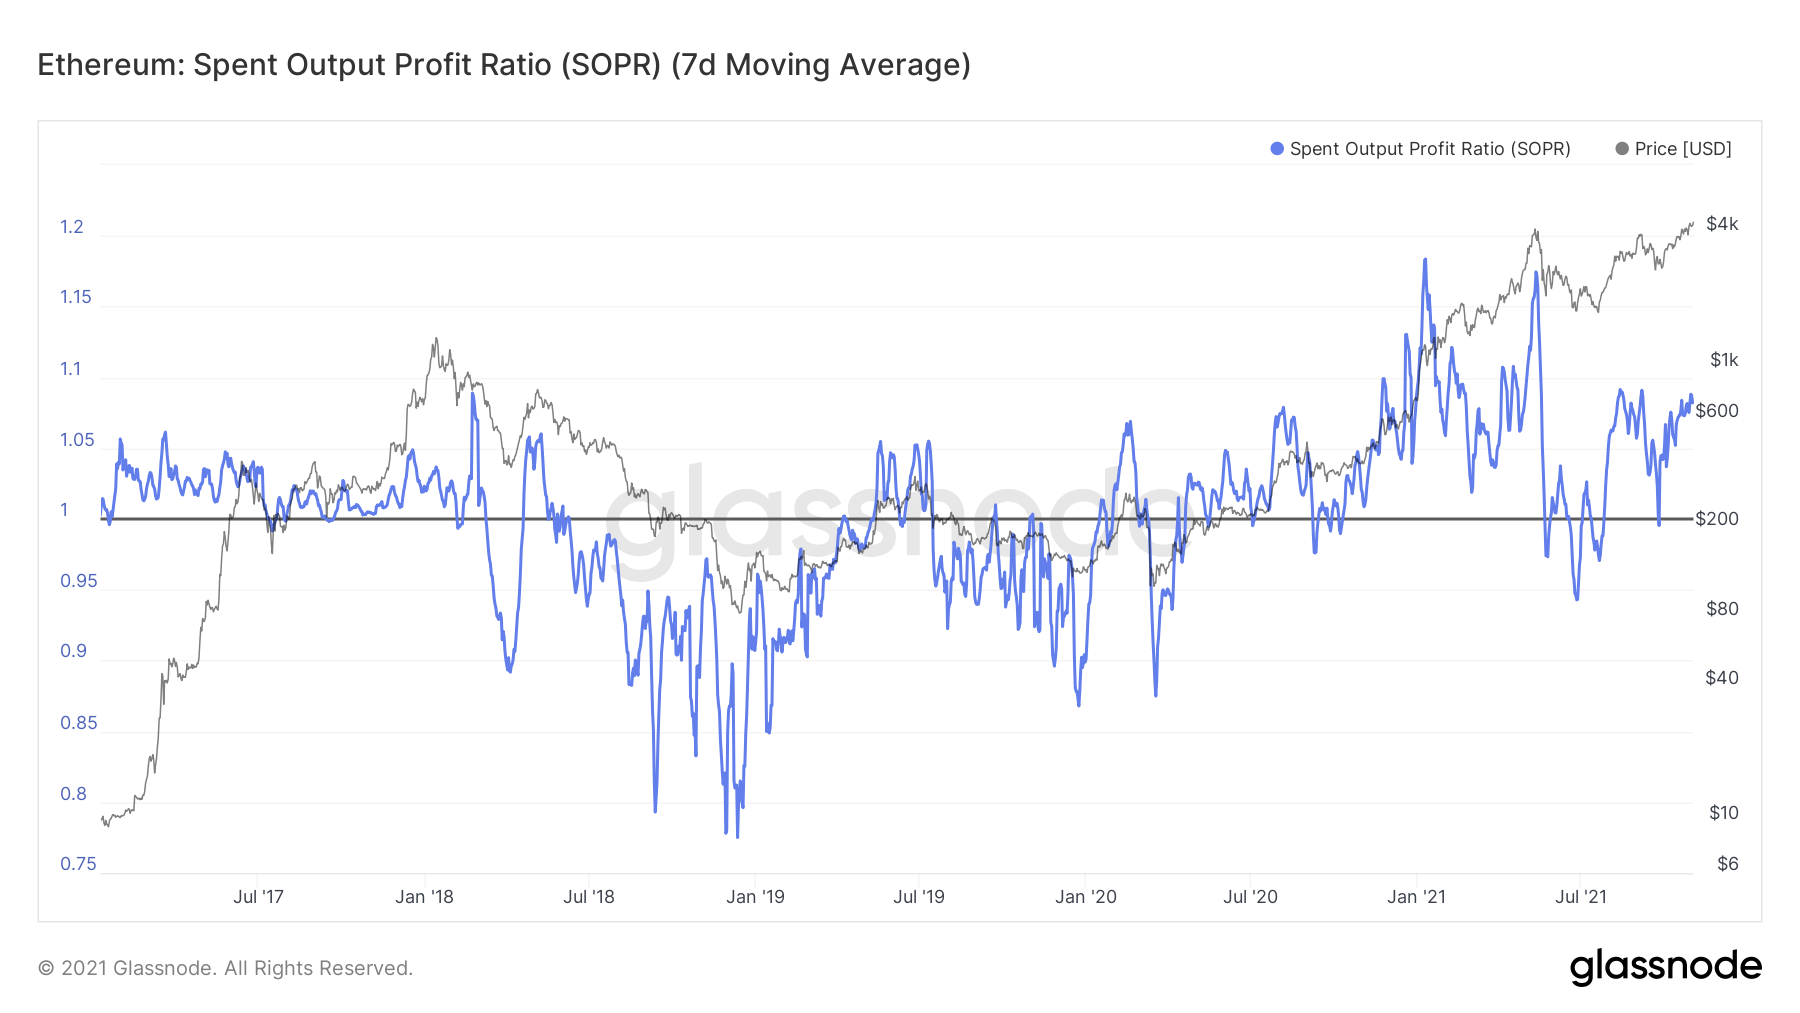This screenshot has width=1800, height=1013.
Task: Click the gray Price legend dot
Action: point(1622,149)
